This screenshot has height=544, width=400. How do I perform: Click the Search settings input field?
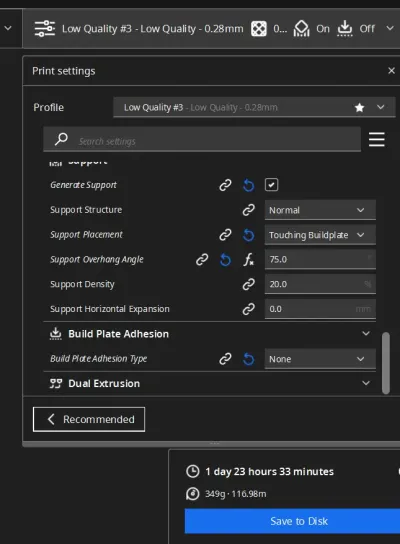pyautogui.click(x=202, y=139)
